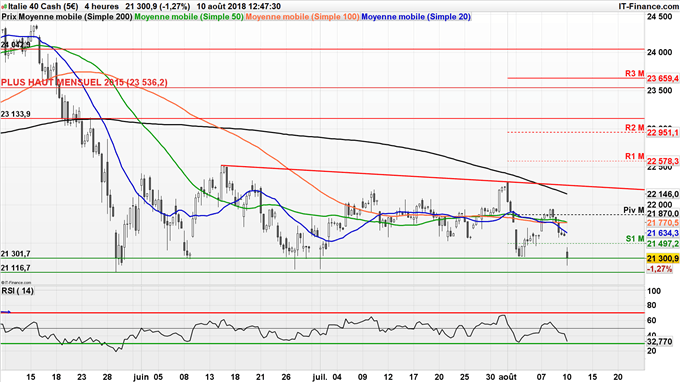Click the '13' date axis label

coord(209,377)
